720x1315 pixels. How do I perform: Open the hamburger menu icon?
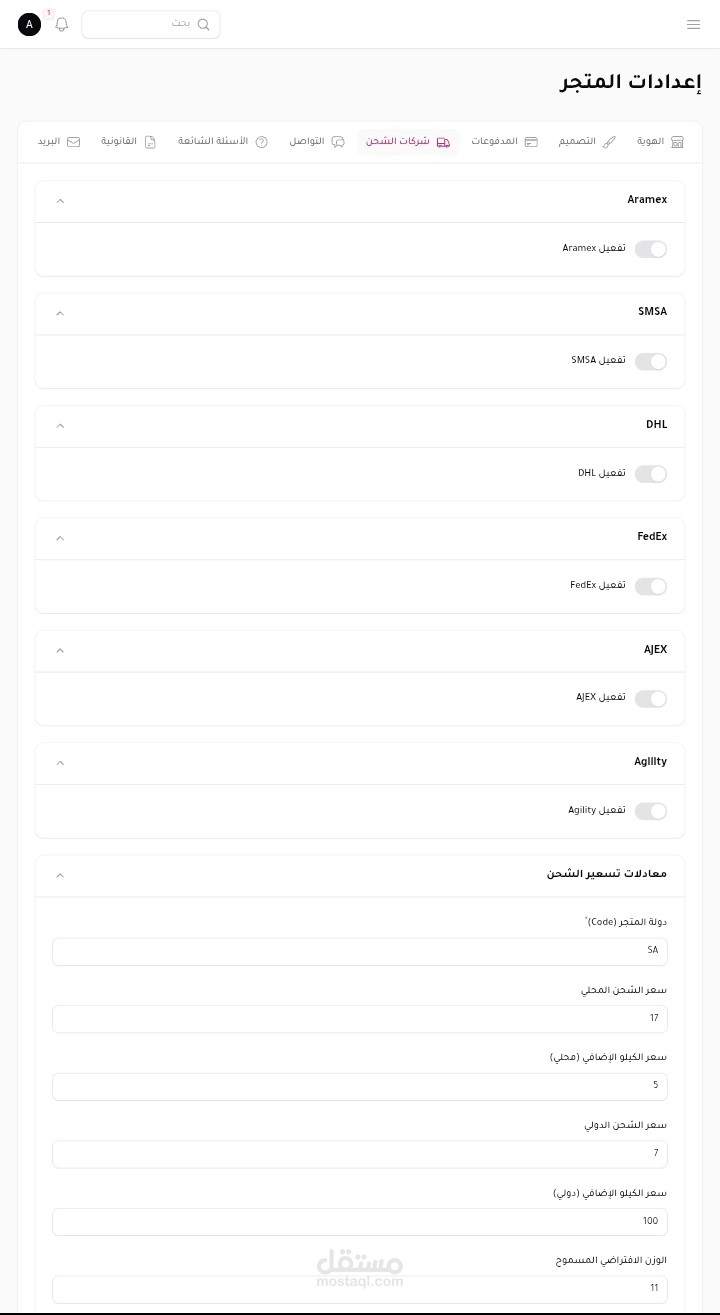(694, 24)
